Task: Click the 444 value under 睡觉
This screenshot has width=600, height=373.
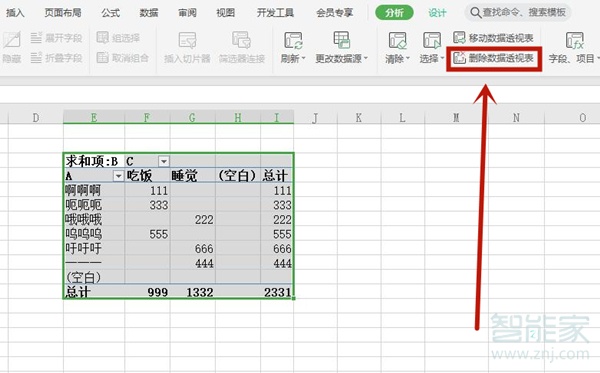Action: (x=192, y=263)
